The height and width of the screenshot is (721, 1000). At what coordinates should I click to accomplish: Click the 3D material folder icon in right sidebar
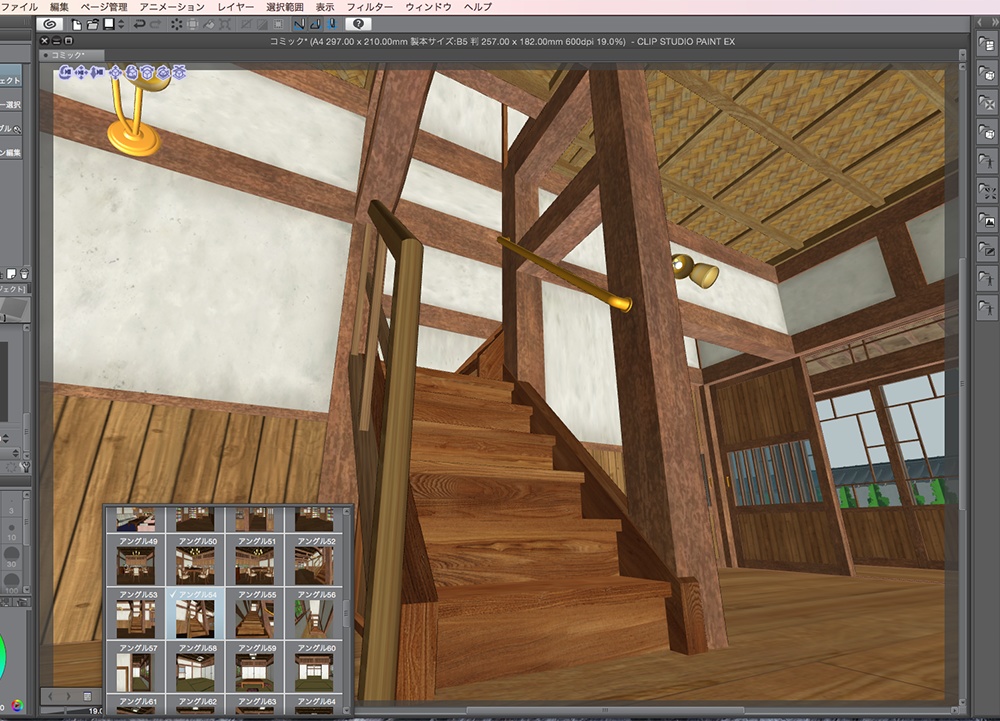pos(988,75)
